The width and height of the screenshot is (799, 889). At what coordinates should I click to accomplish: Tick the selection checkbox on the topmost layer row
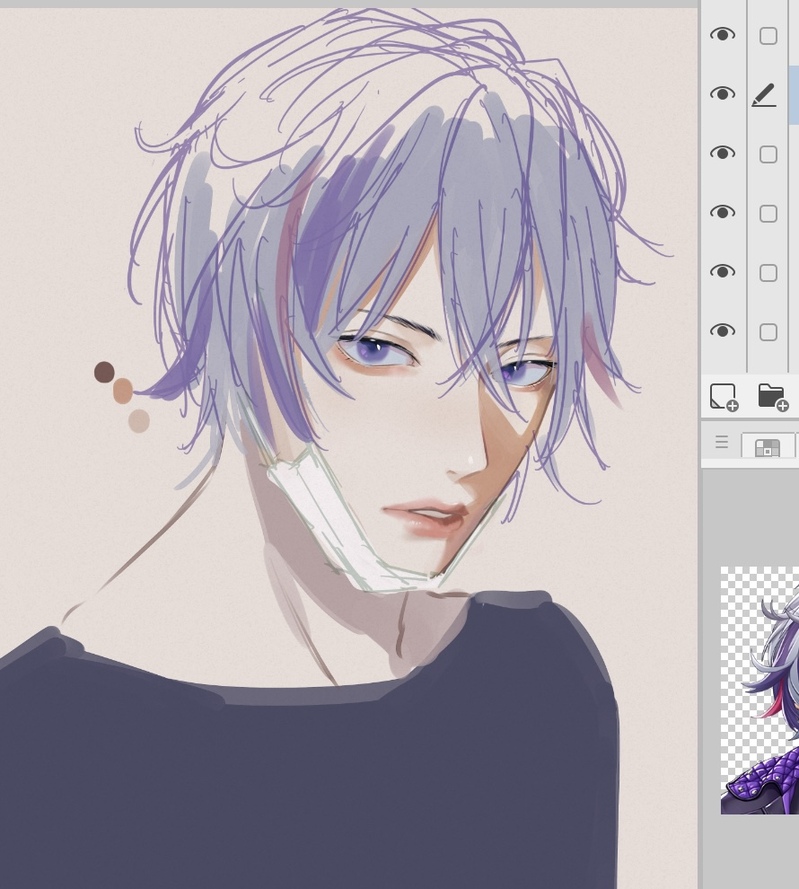[x=768, y=36]
